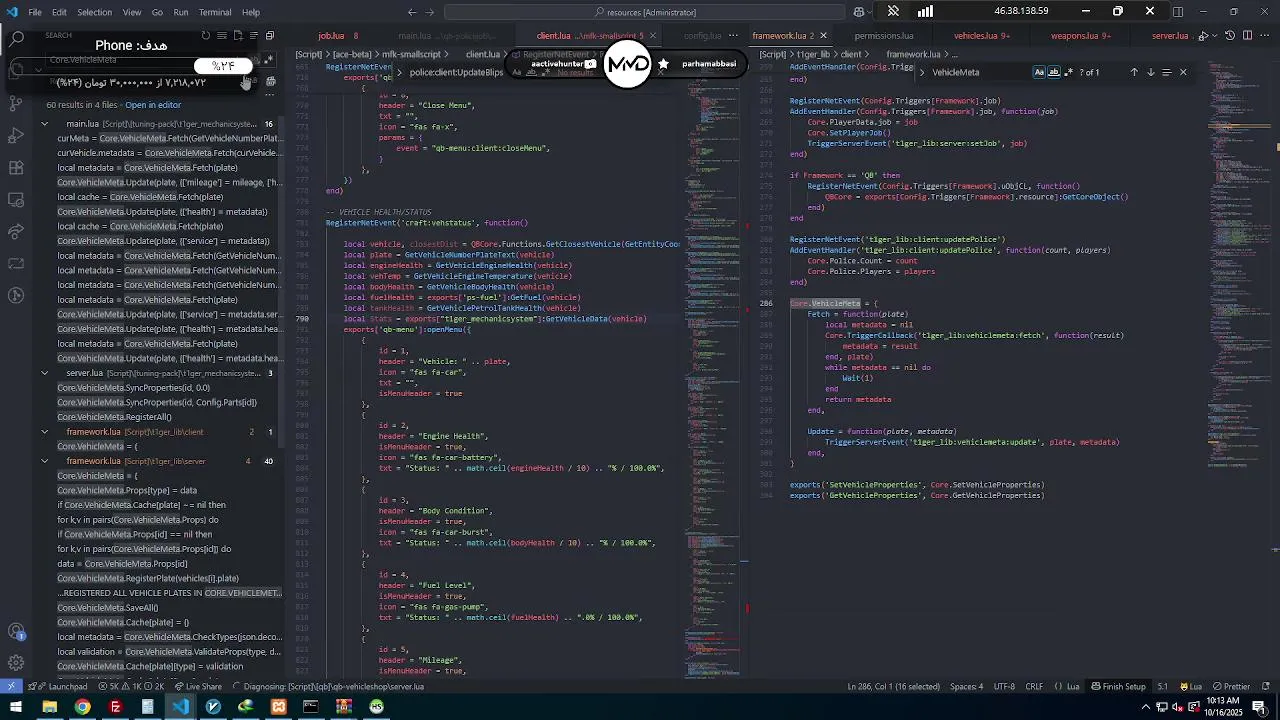Open File Explorer from the taskbar

point(49,707)
